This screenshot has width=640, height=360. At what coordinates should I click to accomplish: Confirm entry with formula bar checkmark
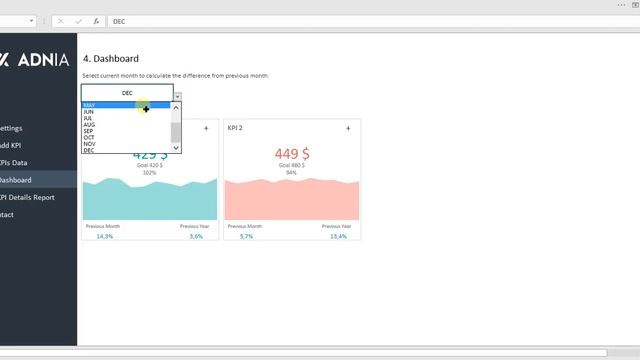click(78, 21)
